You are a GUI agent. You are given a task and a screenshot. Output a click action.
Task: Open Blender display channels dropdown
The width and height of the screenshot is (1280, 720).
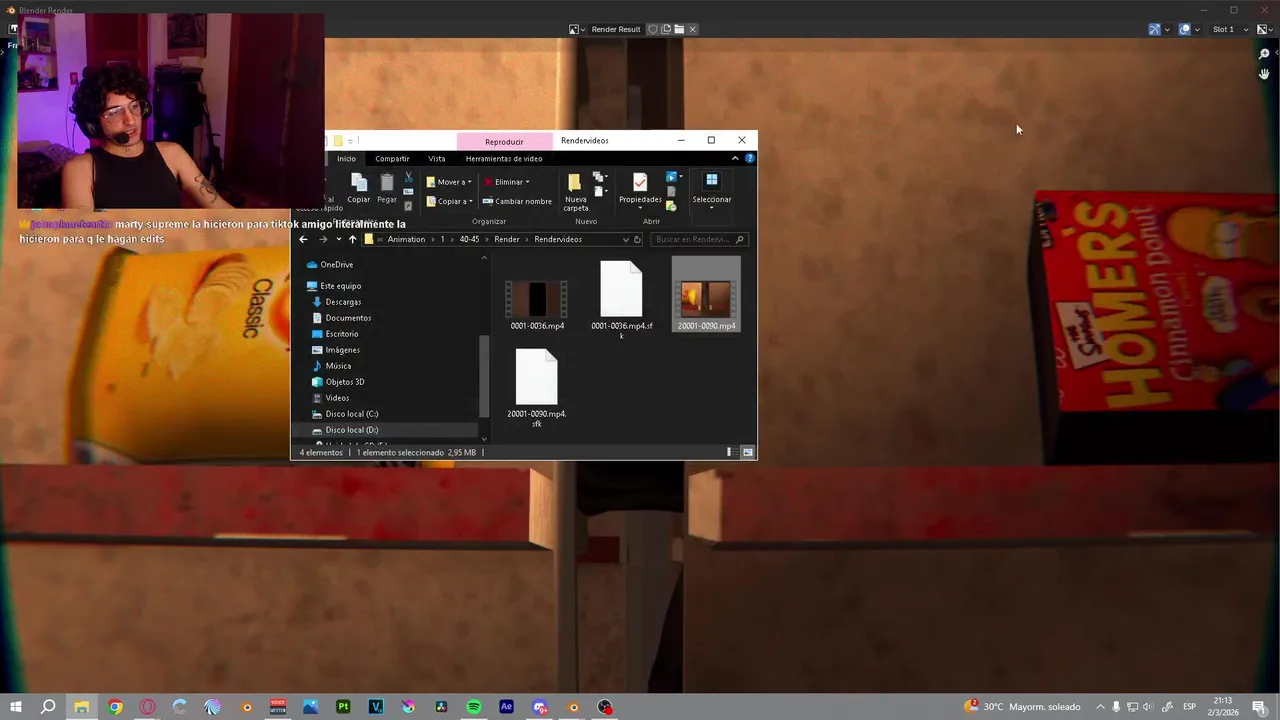pos(1264,29)
